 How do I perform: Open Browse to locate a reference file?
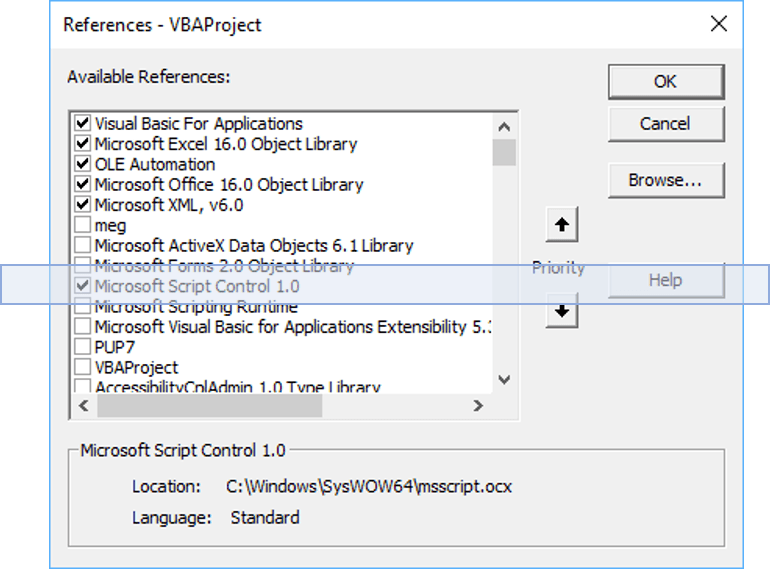pos(665,181)
